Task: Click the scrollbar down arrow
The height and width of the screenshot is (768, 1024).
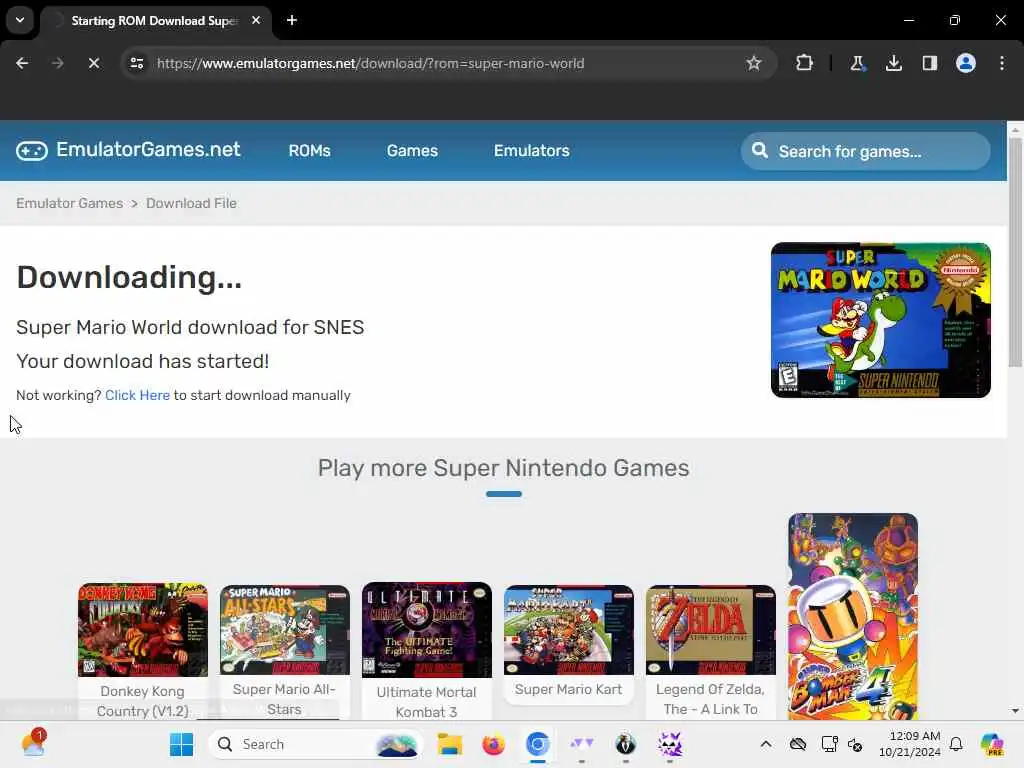Action: pyautogui.click(x=1015, y=711)
